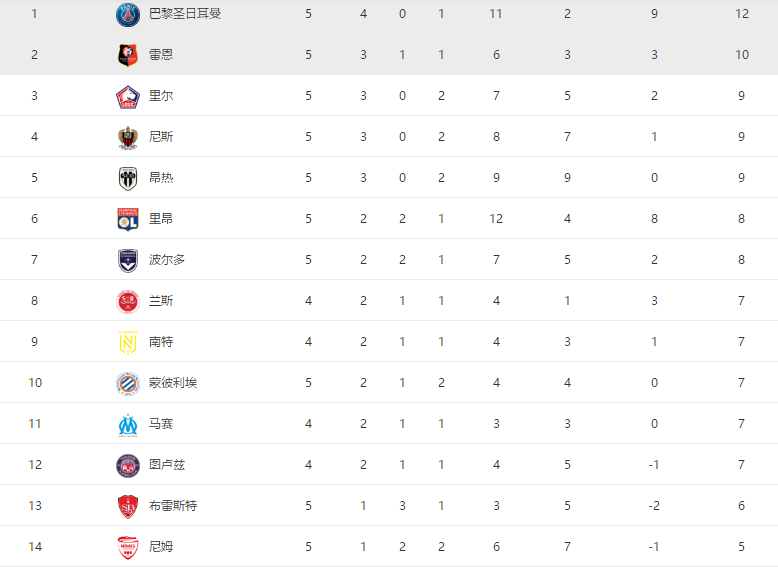Screen dimensions: 778x567
Task: Click the Lille club crest
Action: click(128, 96)
